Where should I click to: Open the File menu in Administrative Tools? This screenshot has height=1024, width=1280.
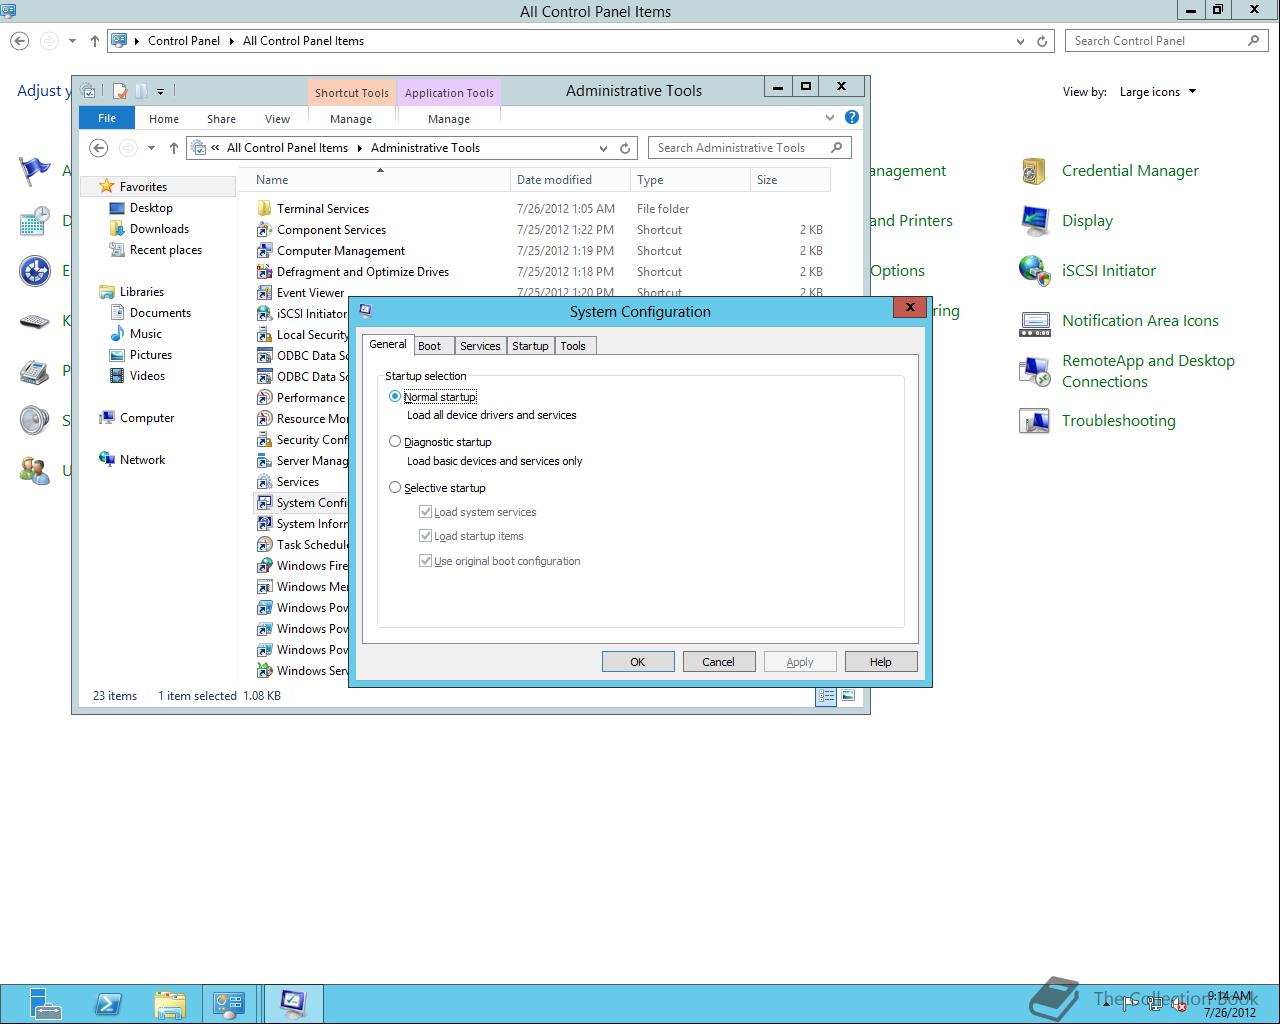107,118
